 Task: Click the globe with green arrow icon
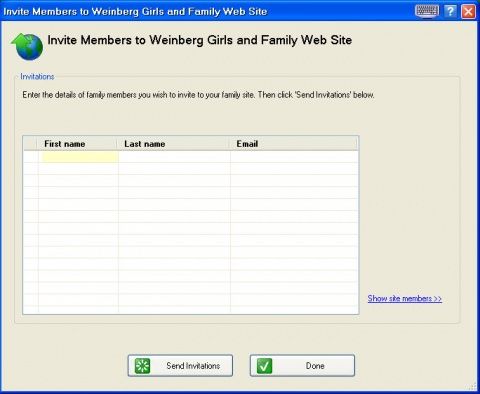[x=27, y=46]
